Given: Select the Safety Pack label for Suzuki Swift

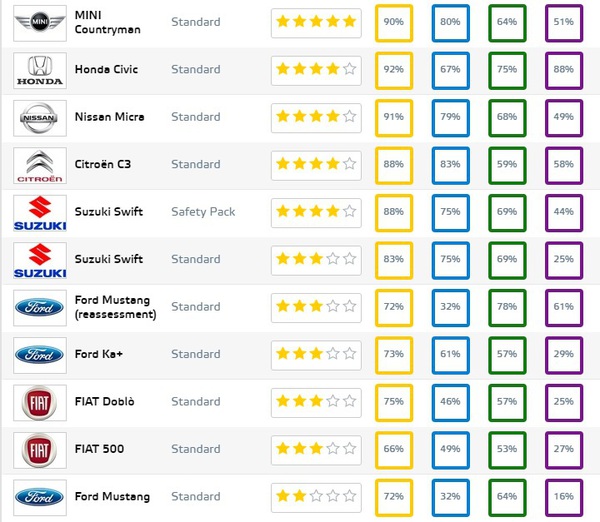Looking at the screenshot, I should pos(203,212).
